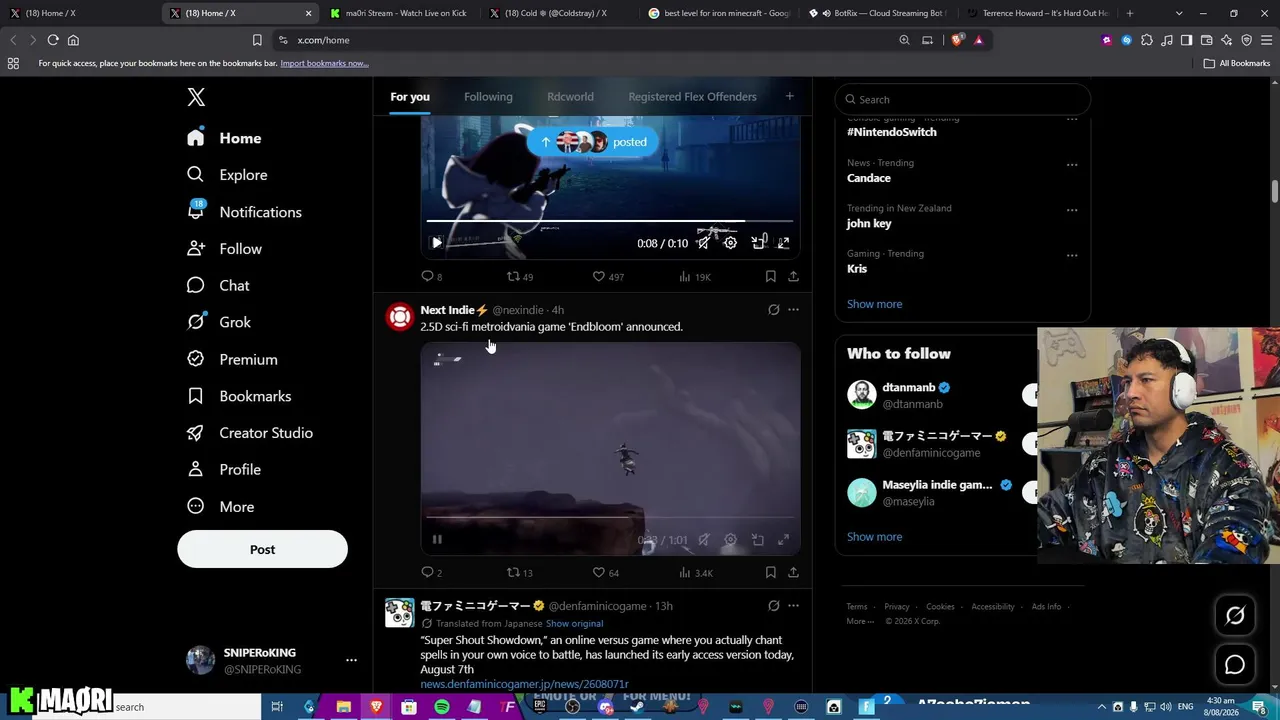View analytics showing 19K views
Screen dimensions: 1280x720
[x=694, y=276]
